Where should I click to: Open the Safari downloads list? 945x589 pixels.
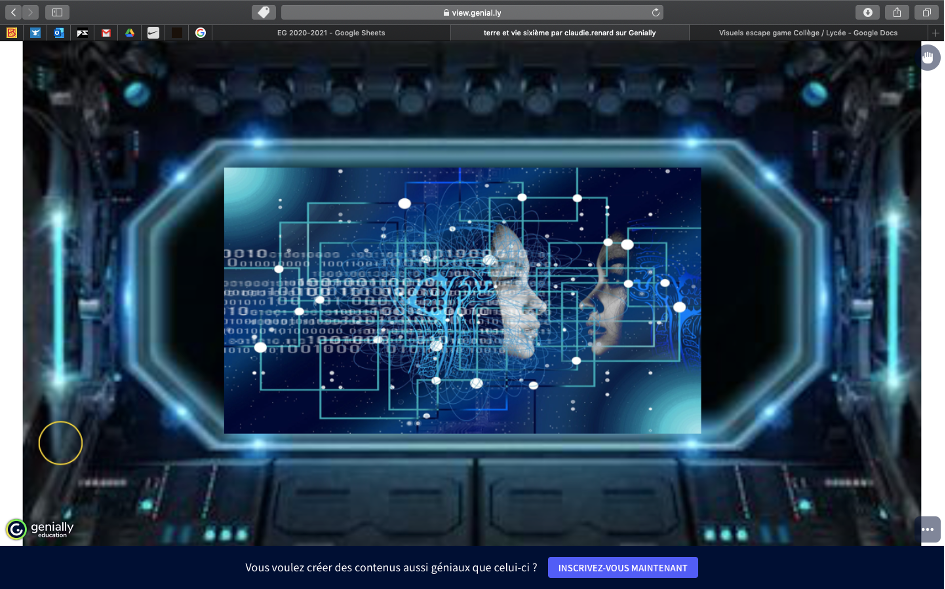pyautogui.click(x=867, y=12)
